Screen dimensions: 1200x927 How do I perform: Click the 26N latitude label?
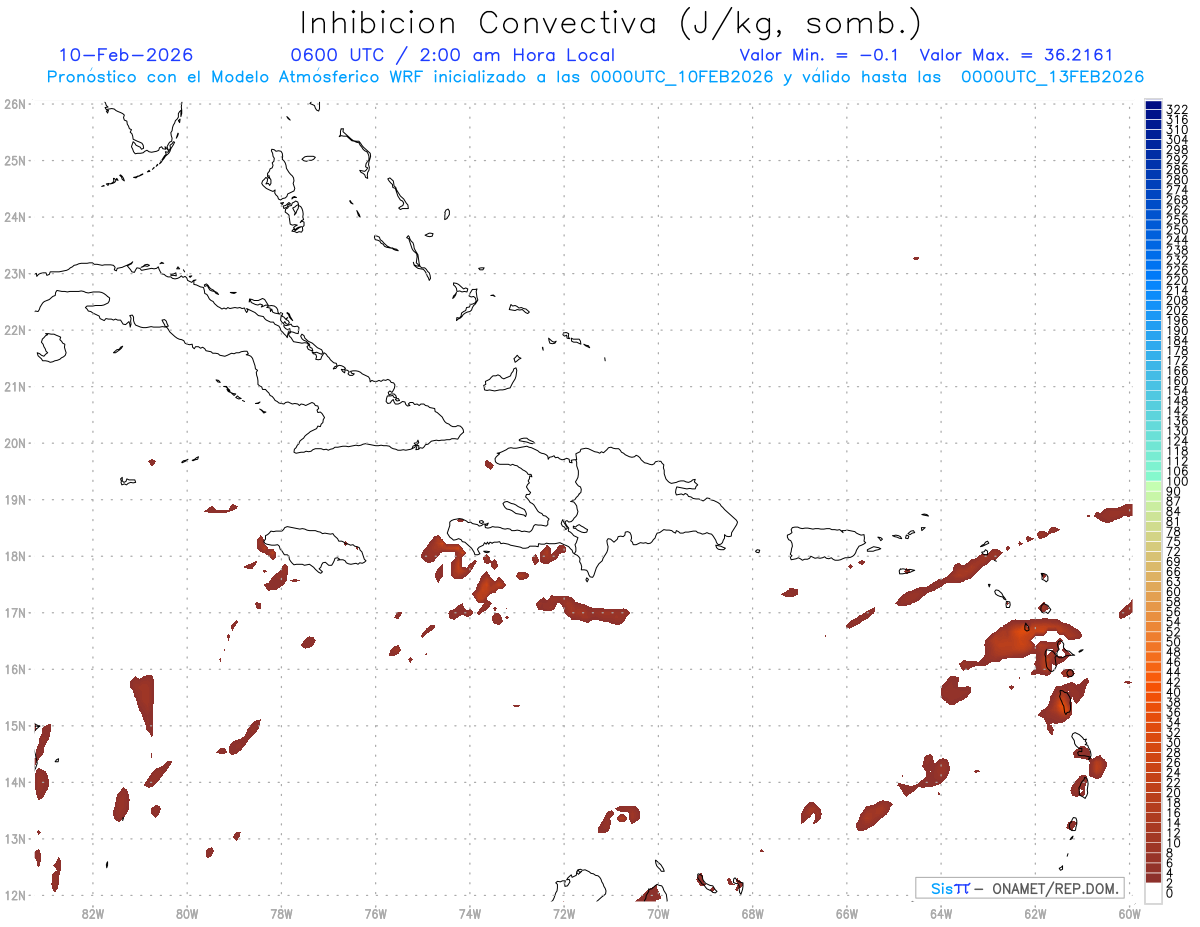[15, 104]
